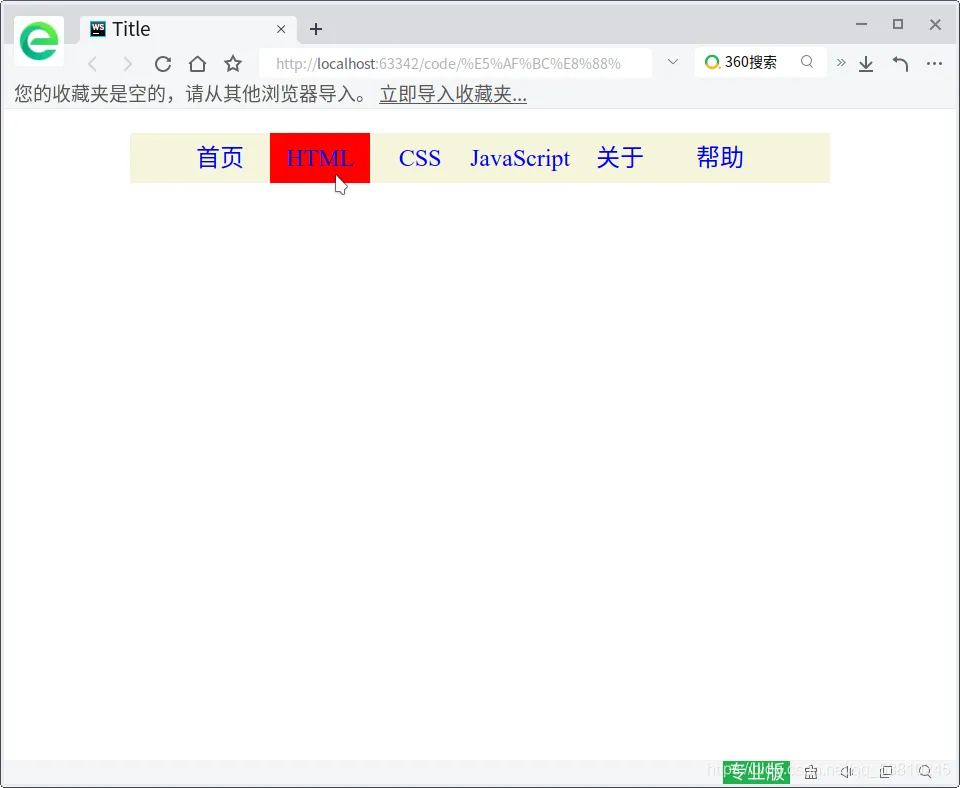Click the speaker icon in the bottom bar
960x788 pixels.
coord(846,772)
